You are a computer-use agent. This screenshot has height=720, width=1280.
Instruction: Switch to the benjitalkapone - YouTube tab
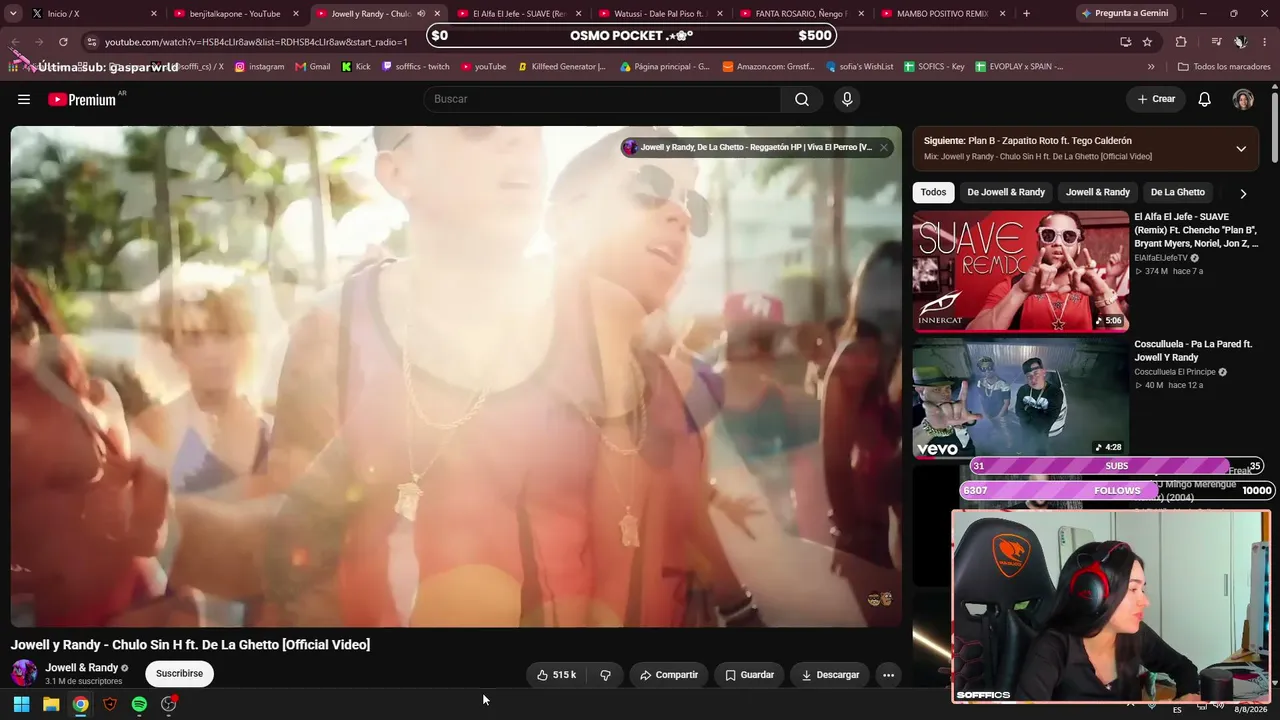pyautogui.click(x=236, y=14)
